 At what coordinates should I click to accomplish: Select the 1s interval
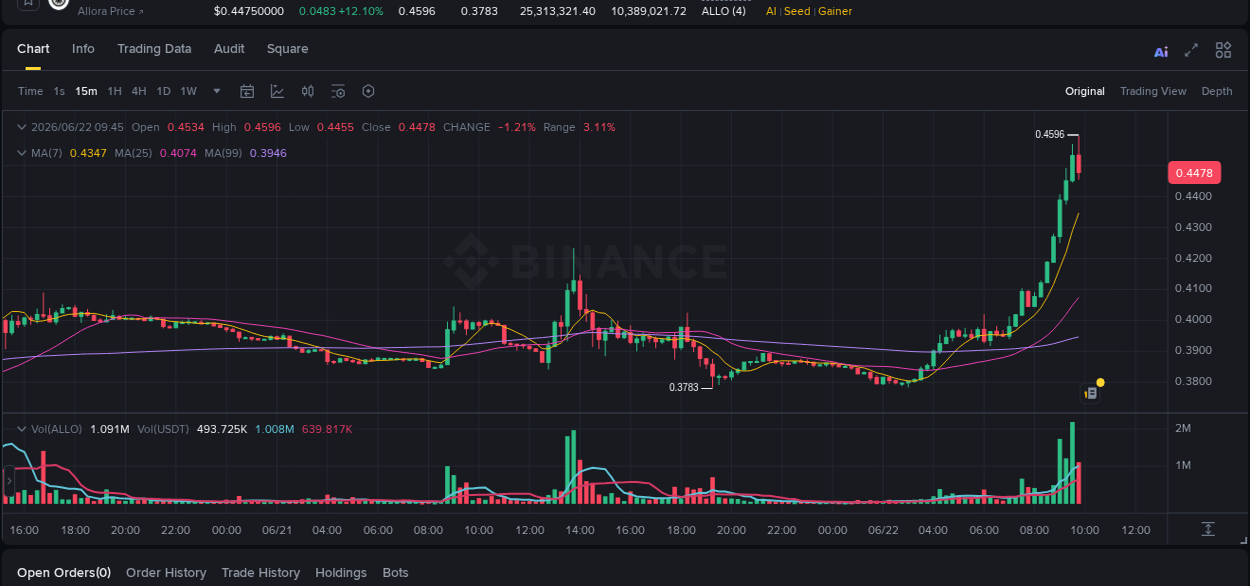click(59, 91)
